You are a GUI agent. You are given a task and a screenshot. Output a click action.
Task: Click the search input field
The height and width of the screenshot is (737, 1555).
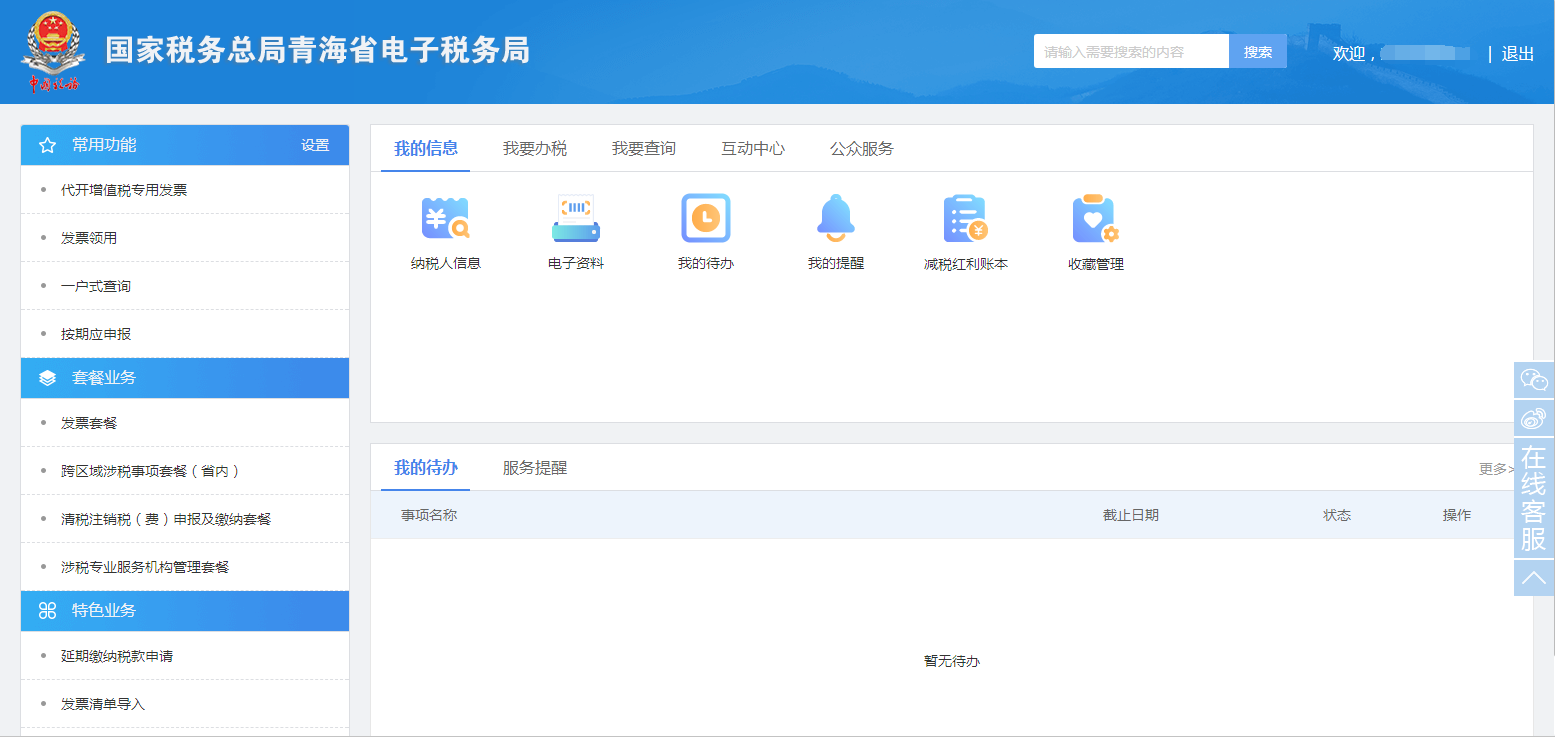coord(1130,52)
